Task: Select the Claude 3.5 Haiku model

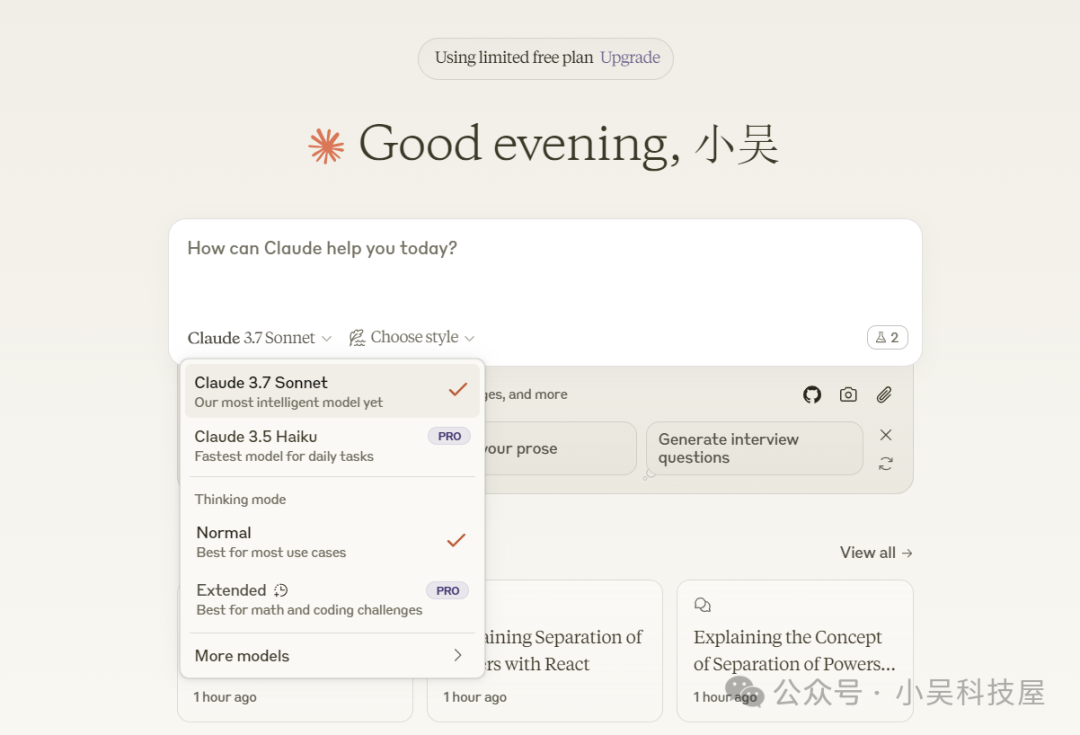Action: (x=332, y=446)
